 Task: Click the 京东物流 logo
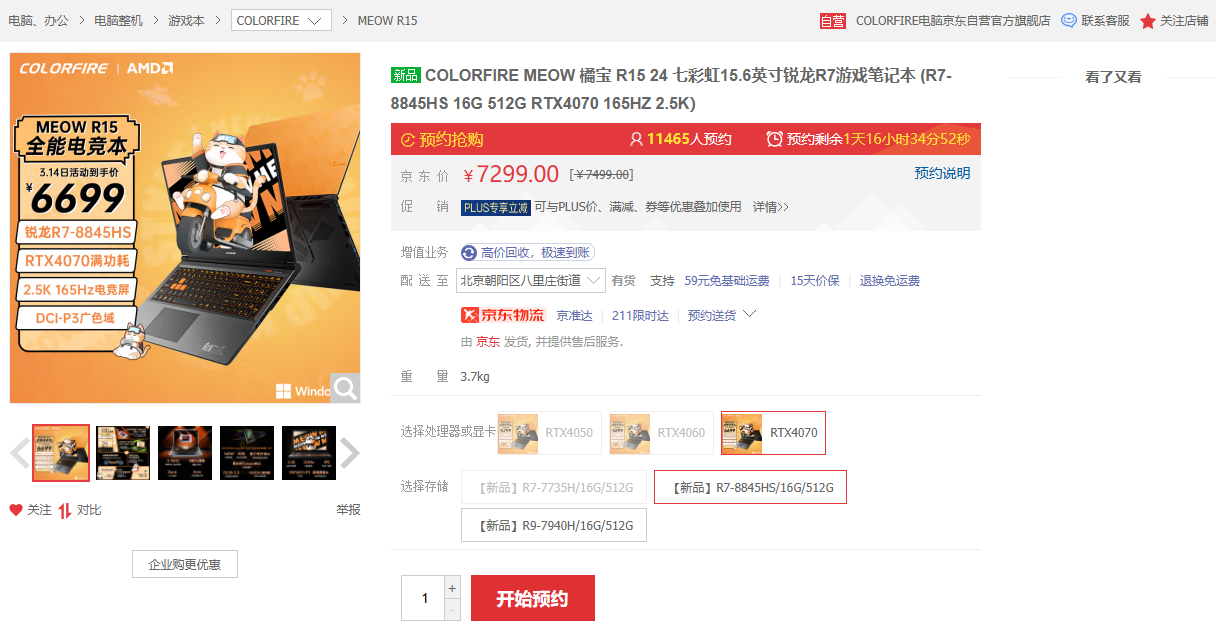tap(503, 315)
